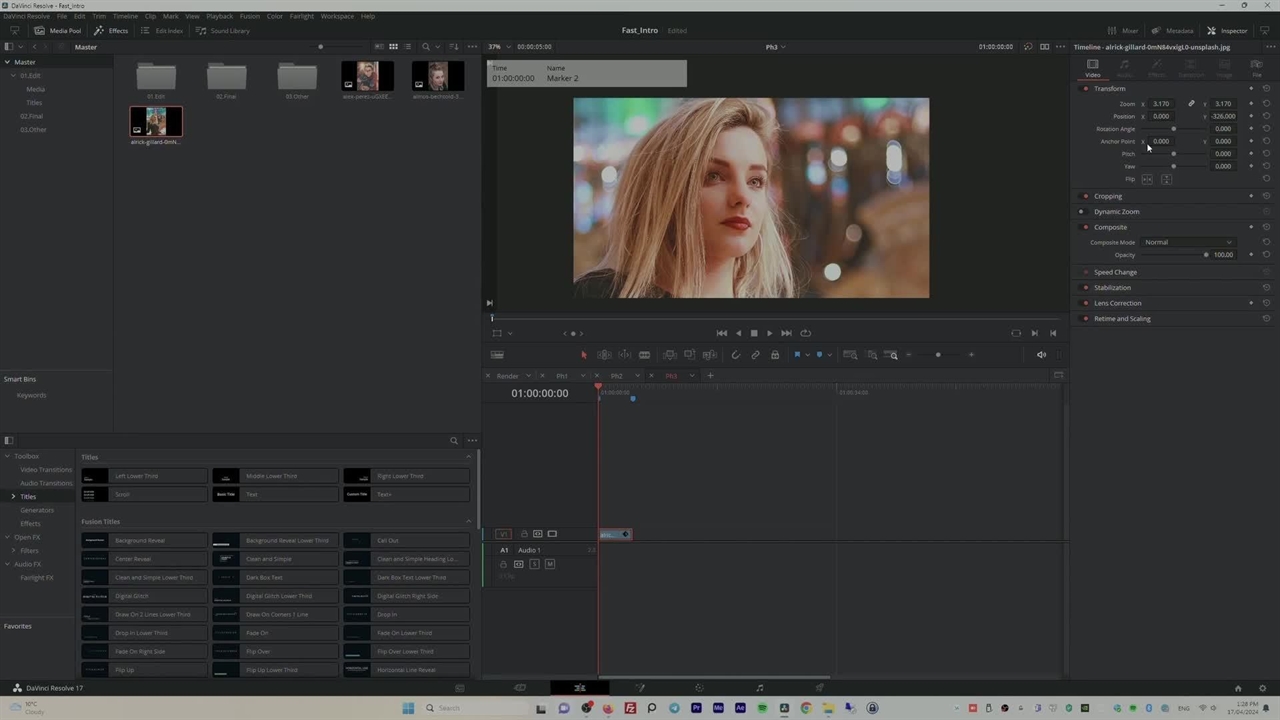The width and height of the screenshot is (1280, 720).
Task: Switch media pool to list view
Action: pyautogui.click(x=407, y=47)
